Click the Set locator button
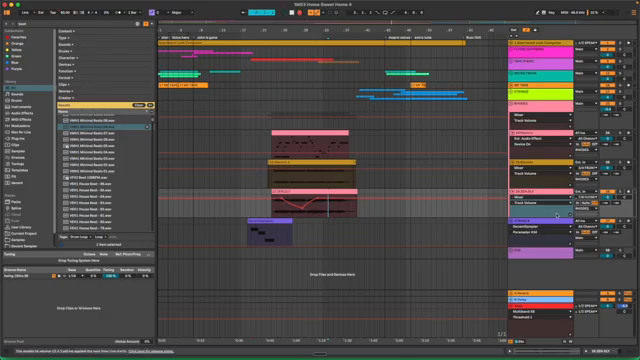The image size is (640, 360). pyautogui.click(x=513, y=30)
